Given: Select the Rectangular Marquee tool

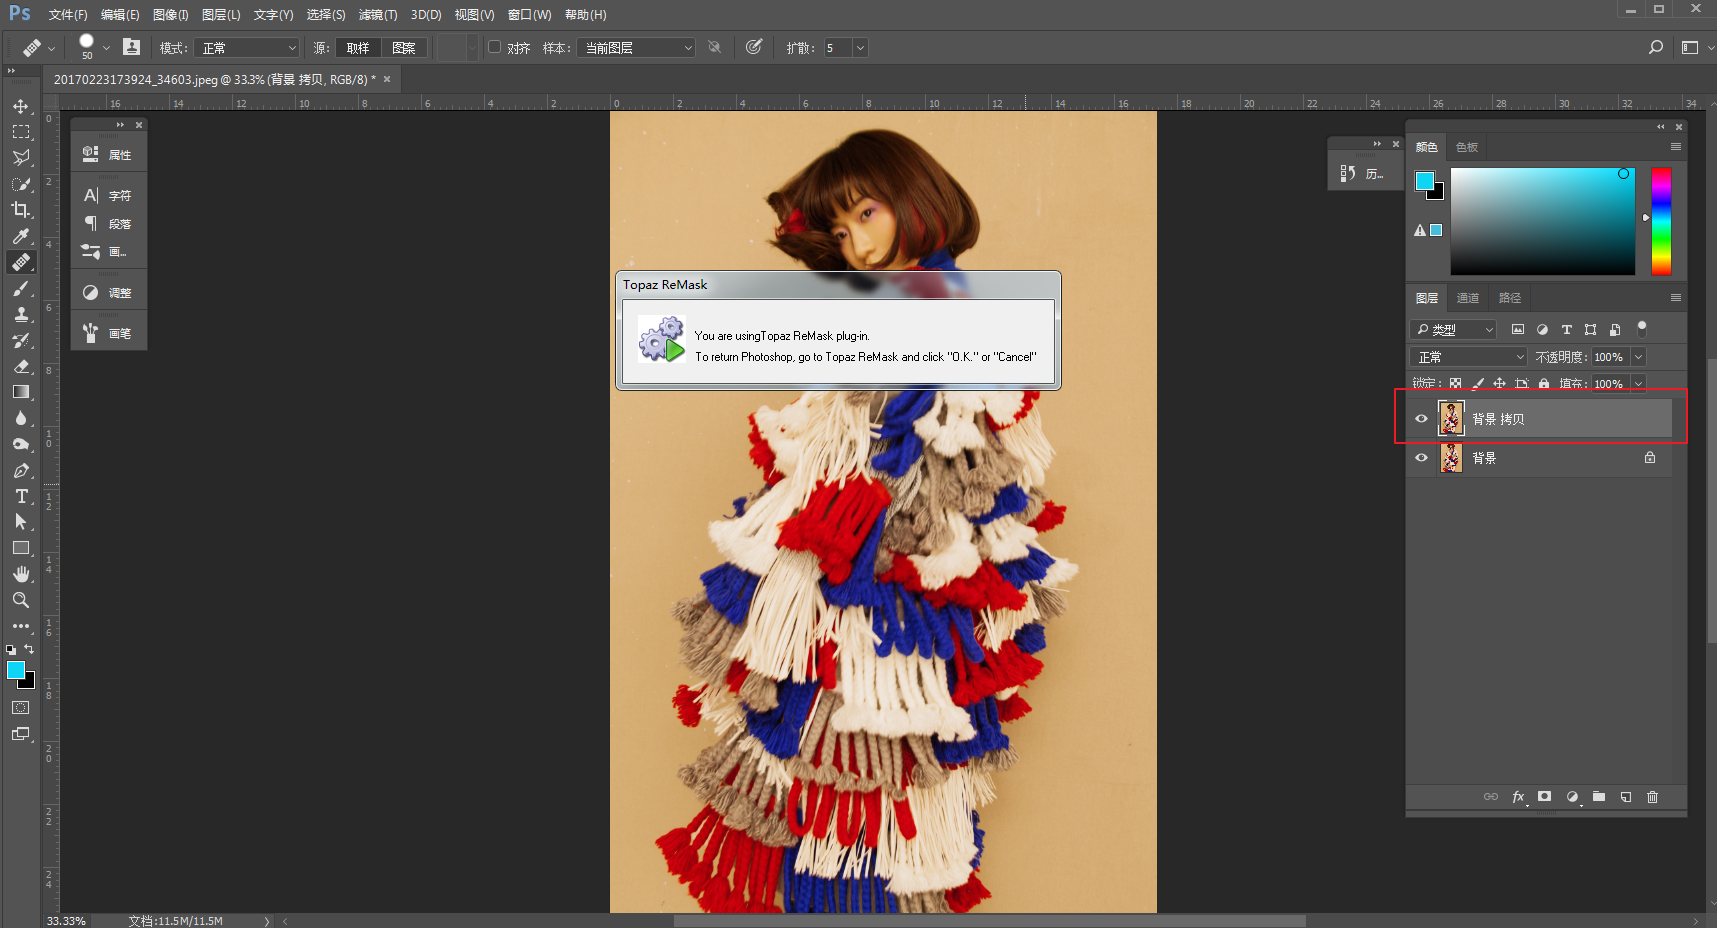Looking at the screenshot, I should (x=20, y=132).
